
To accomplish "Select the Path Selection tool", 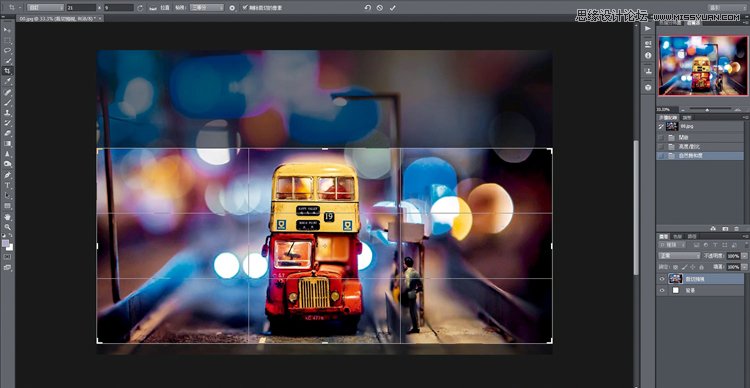I will (8, 195).
